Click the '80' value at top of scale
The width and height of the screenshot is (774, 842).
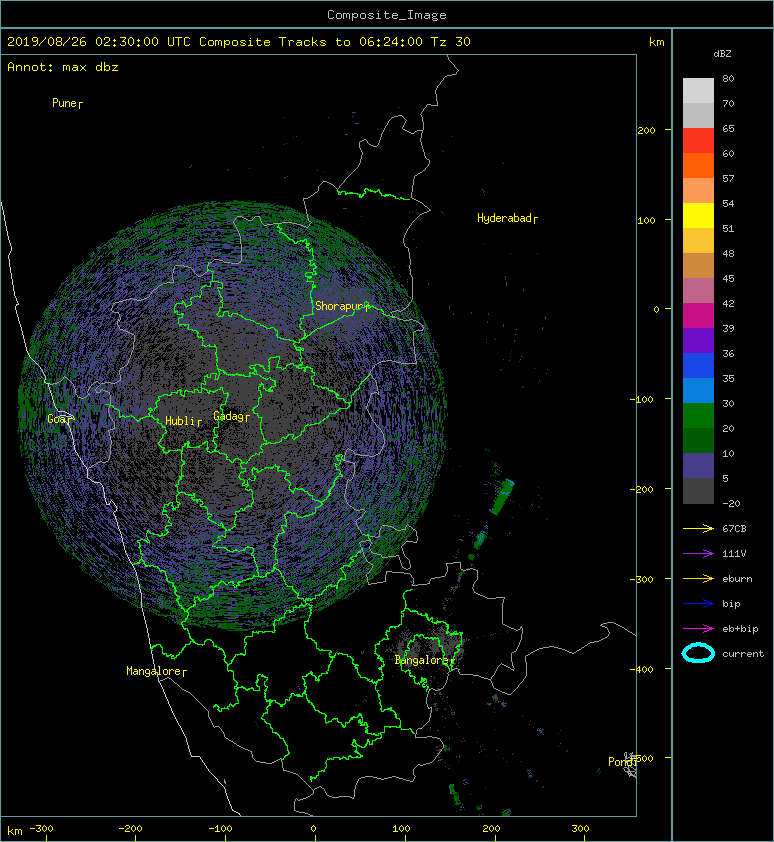[x=728, y=78]
